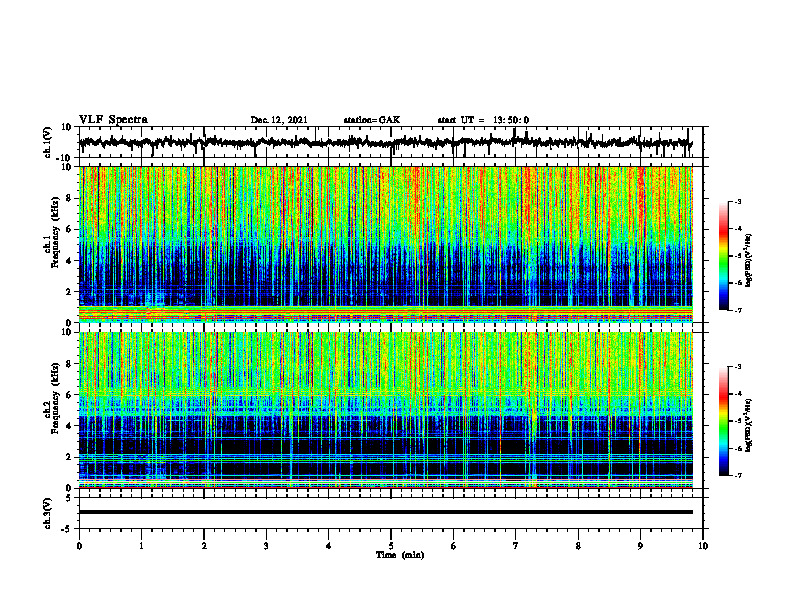Click the "8" kHz tick on ch.1 frequency axis
Screen dimensions: 792x612
tap(70, 198)
